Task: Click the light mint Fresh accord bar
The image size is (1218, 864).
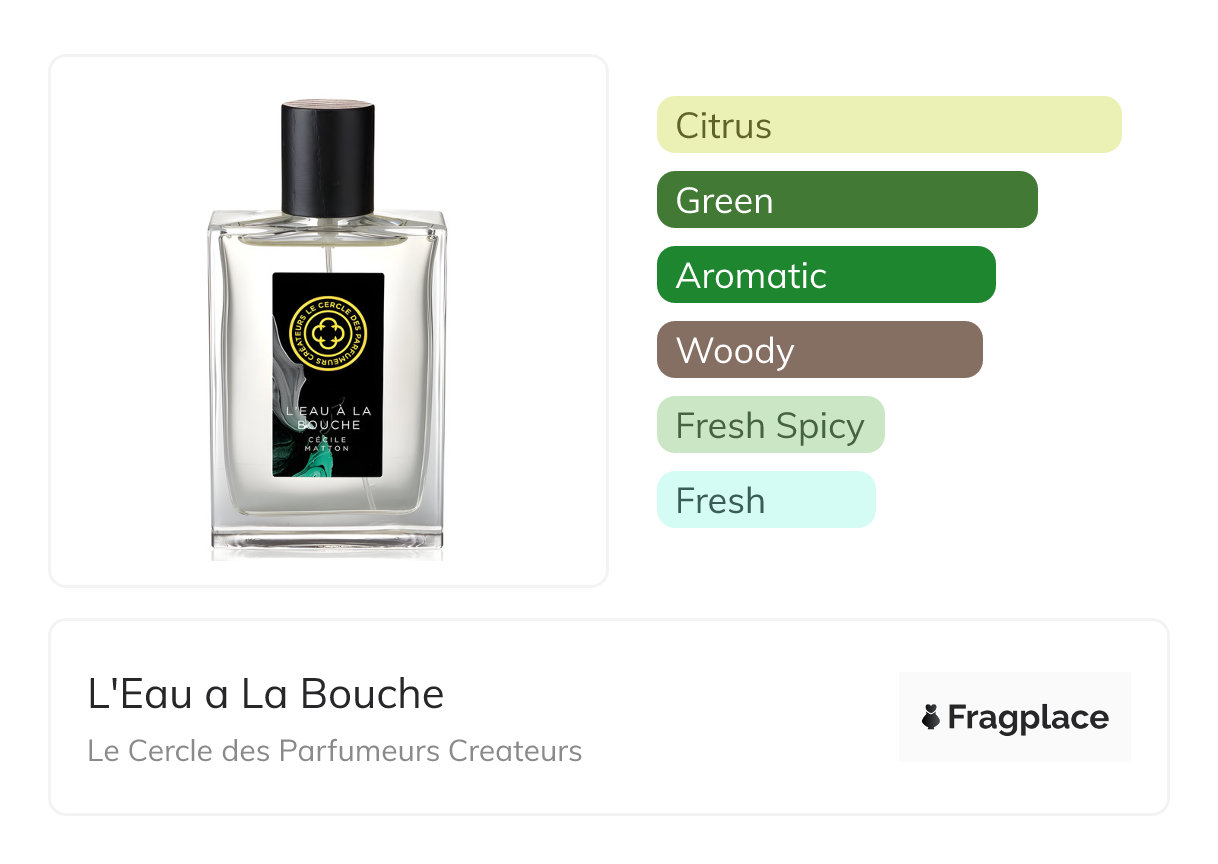Action: coord(766,500)
